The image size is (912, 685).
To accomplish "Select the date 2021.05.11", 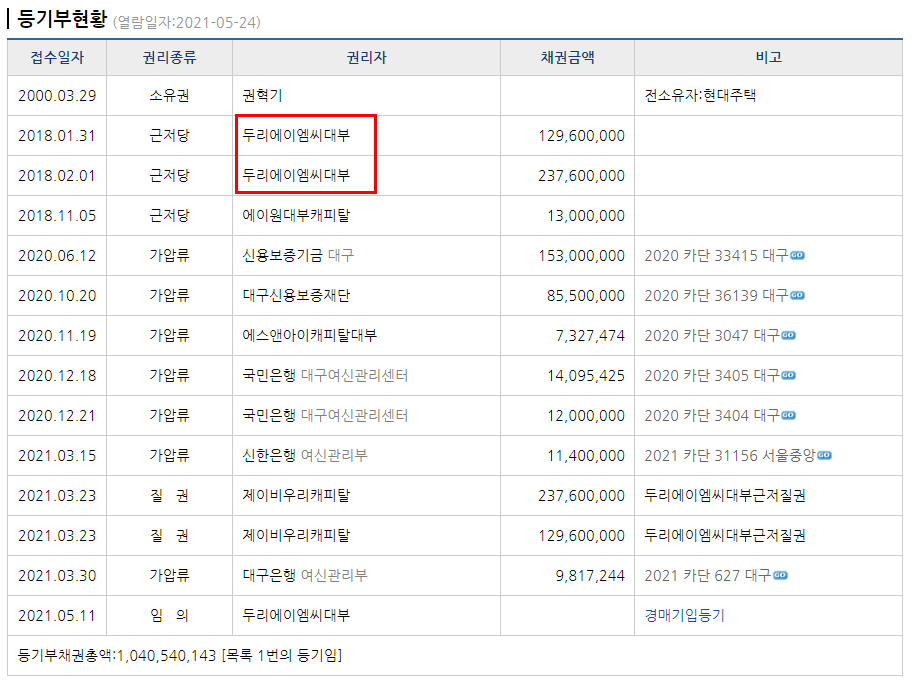I will [57, 615].
